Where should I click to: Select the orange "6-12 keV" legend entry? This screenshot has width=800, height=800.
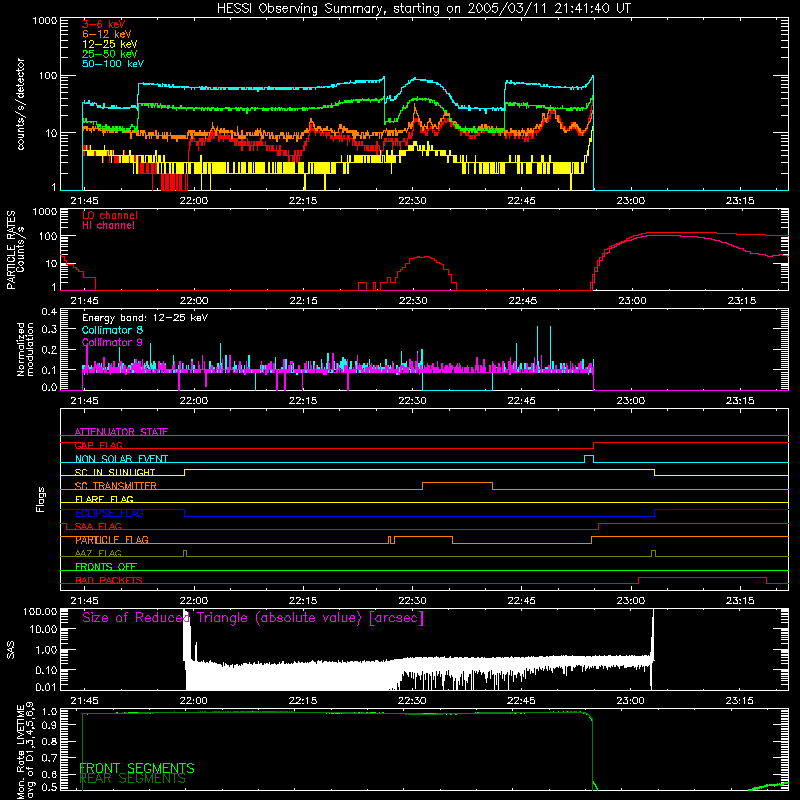106,34
